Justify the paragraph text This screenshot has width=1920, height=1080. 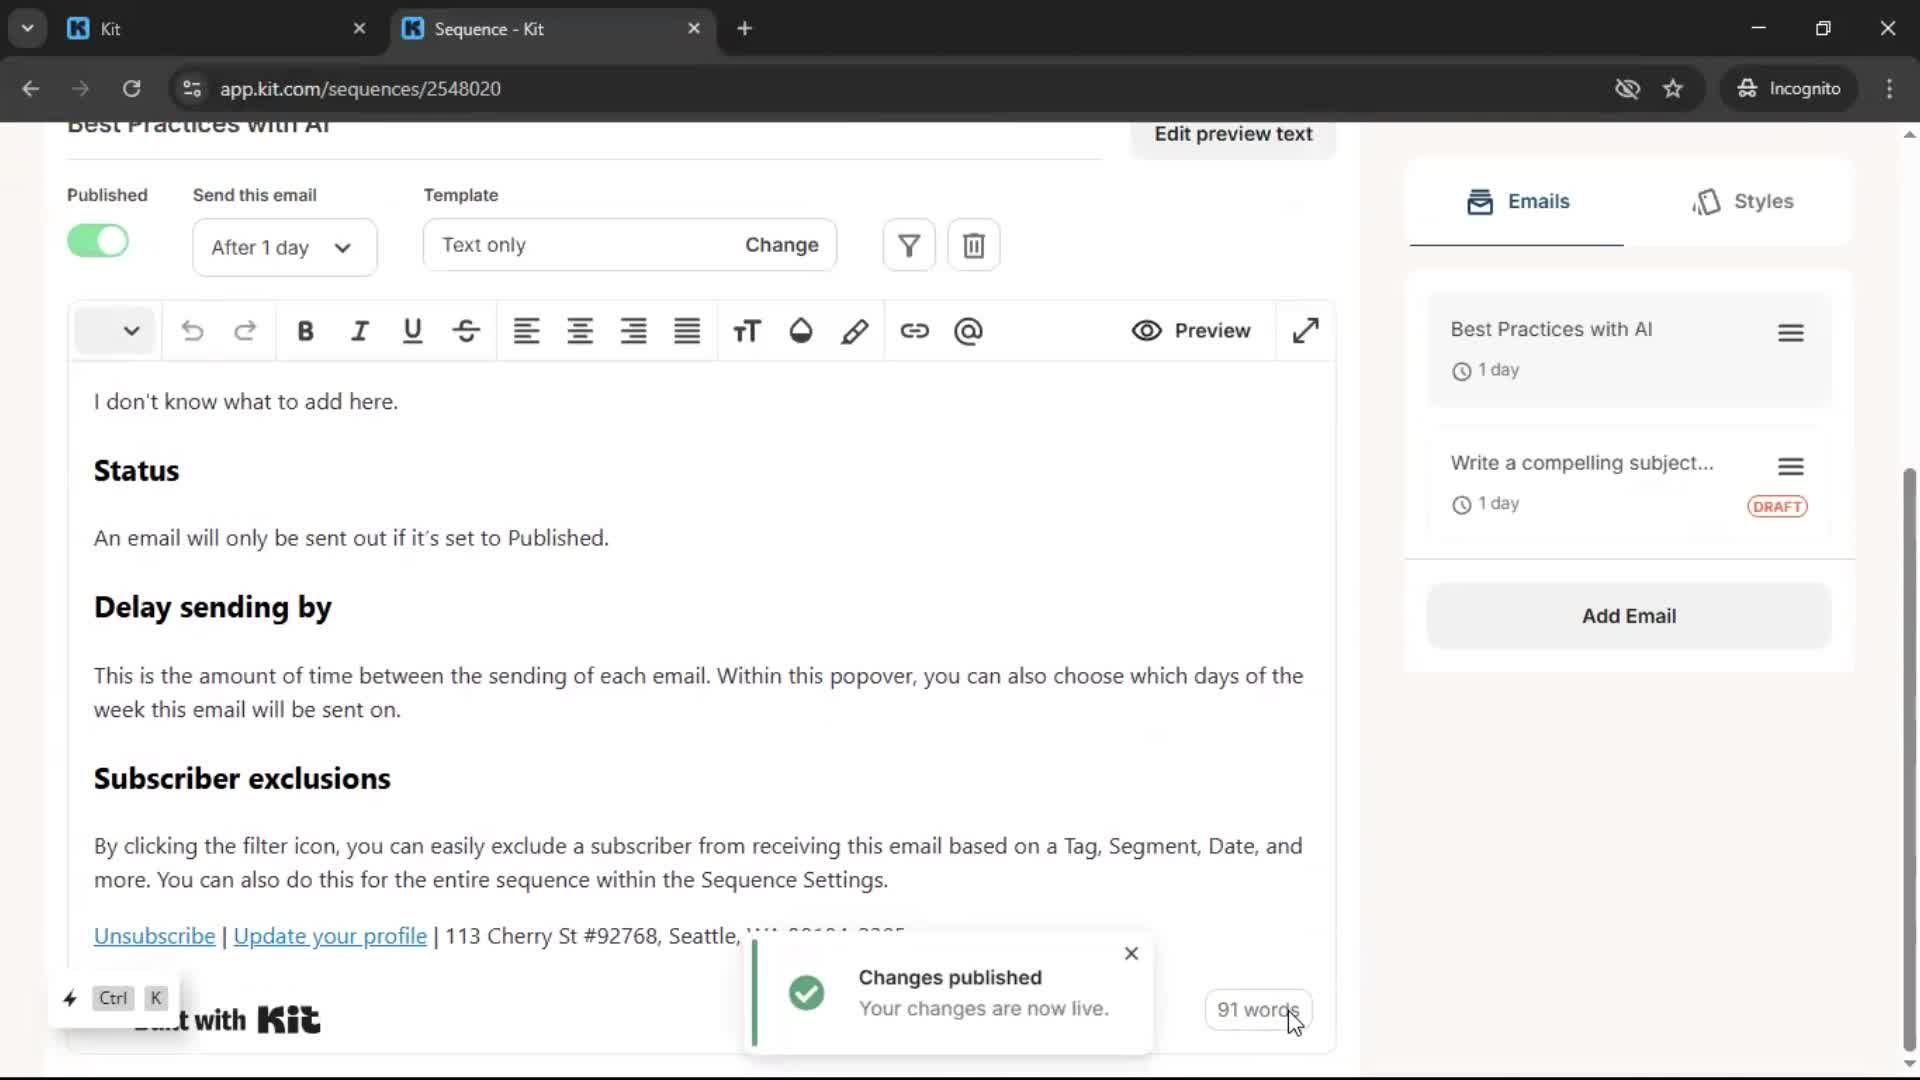click(x=686, y=331)
